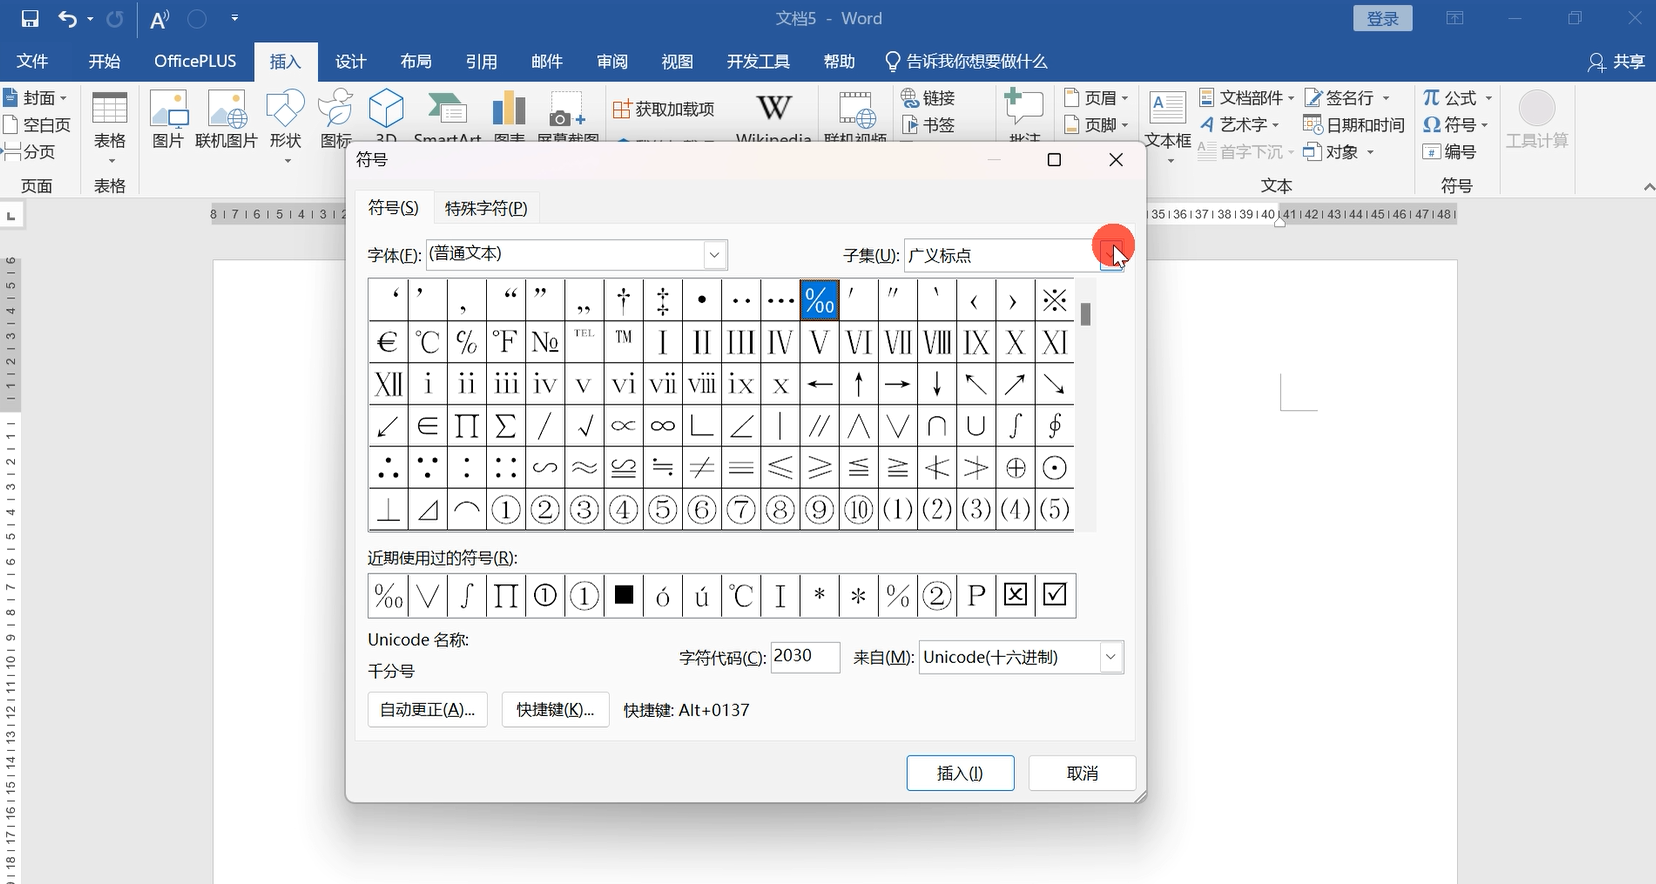This screenshot has height=884, width=1656.
Task: Click the Bookmark (书签) icon
Action: 909,125
